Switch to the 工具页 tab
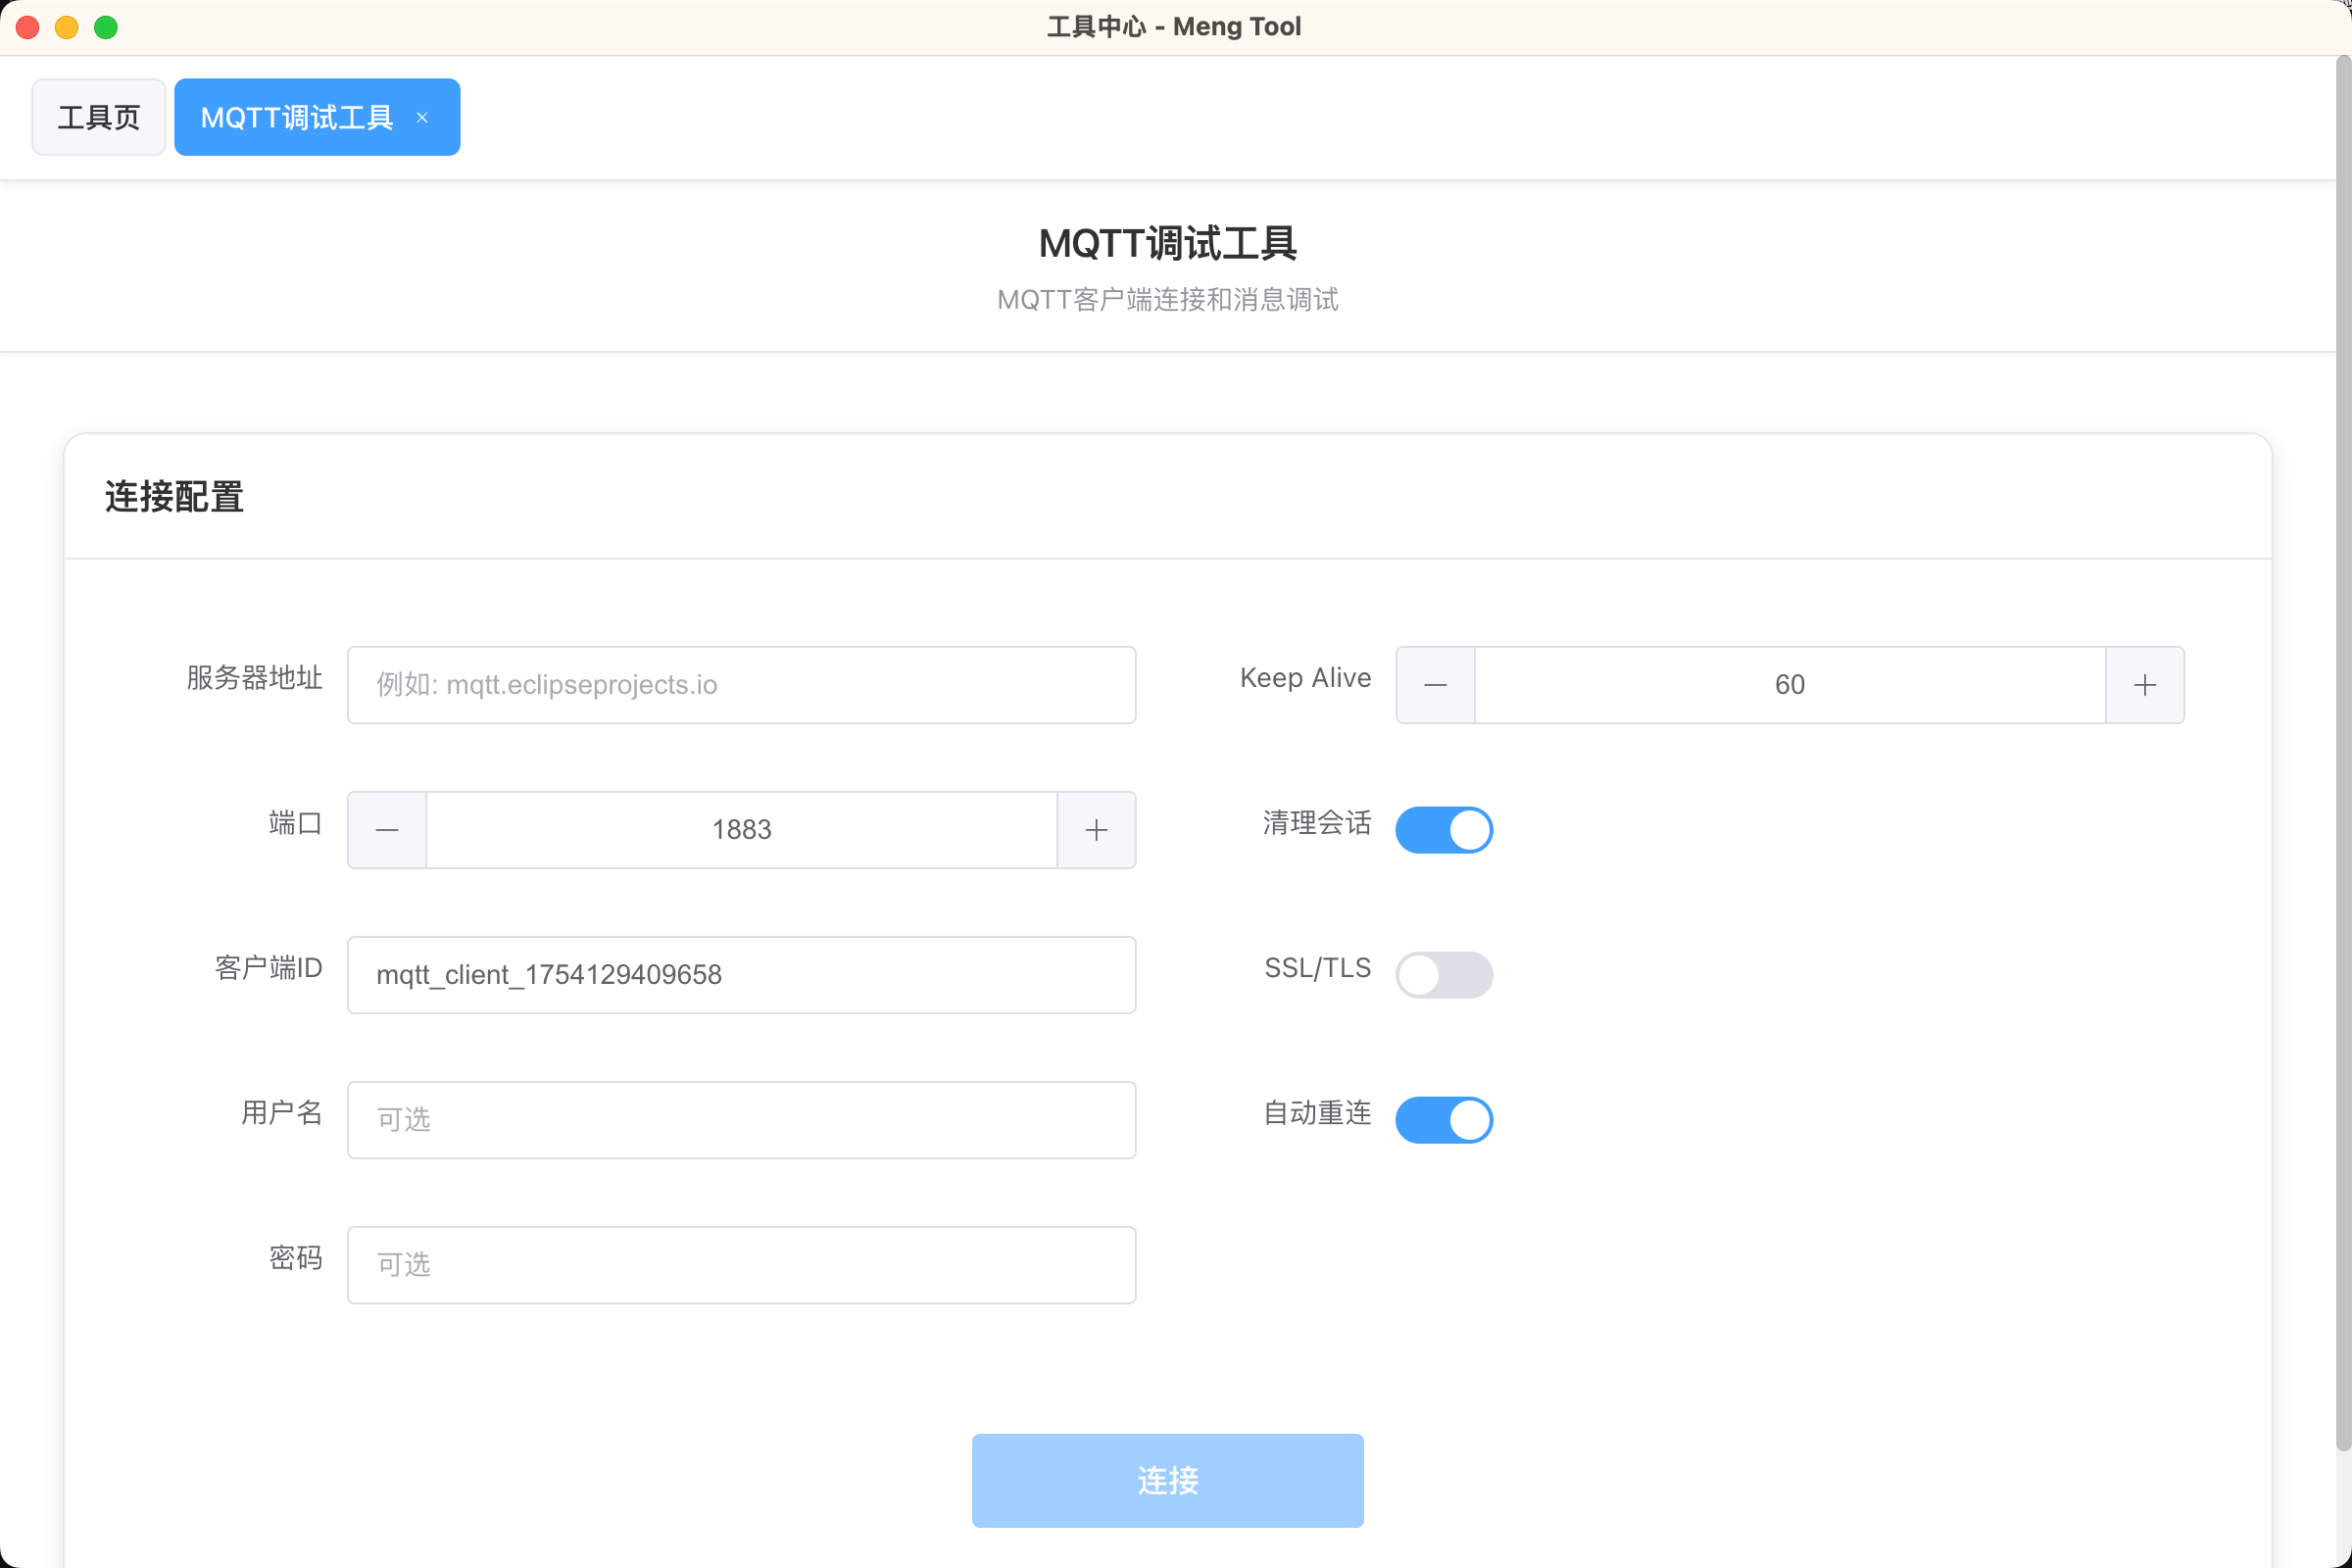Viewport: 2352px width, 1568px height. pyautogui.click(x=98, y=118)
